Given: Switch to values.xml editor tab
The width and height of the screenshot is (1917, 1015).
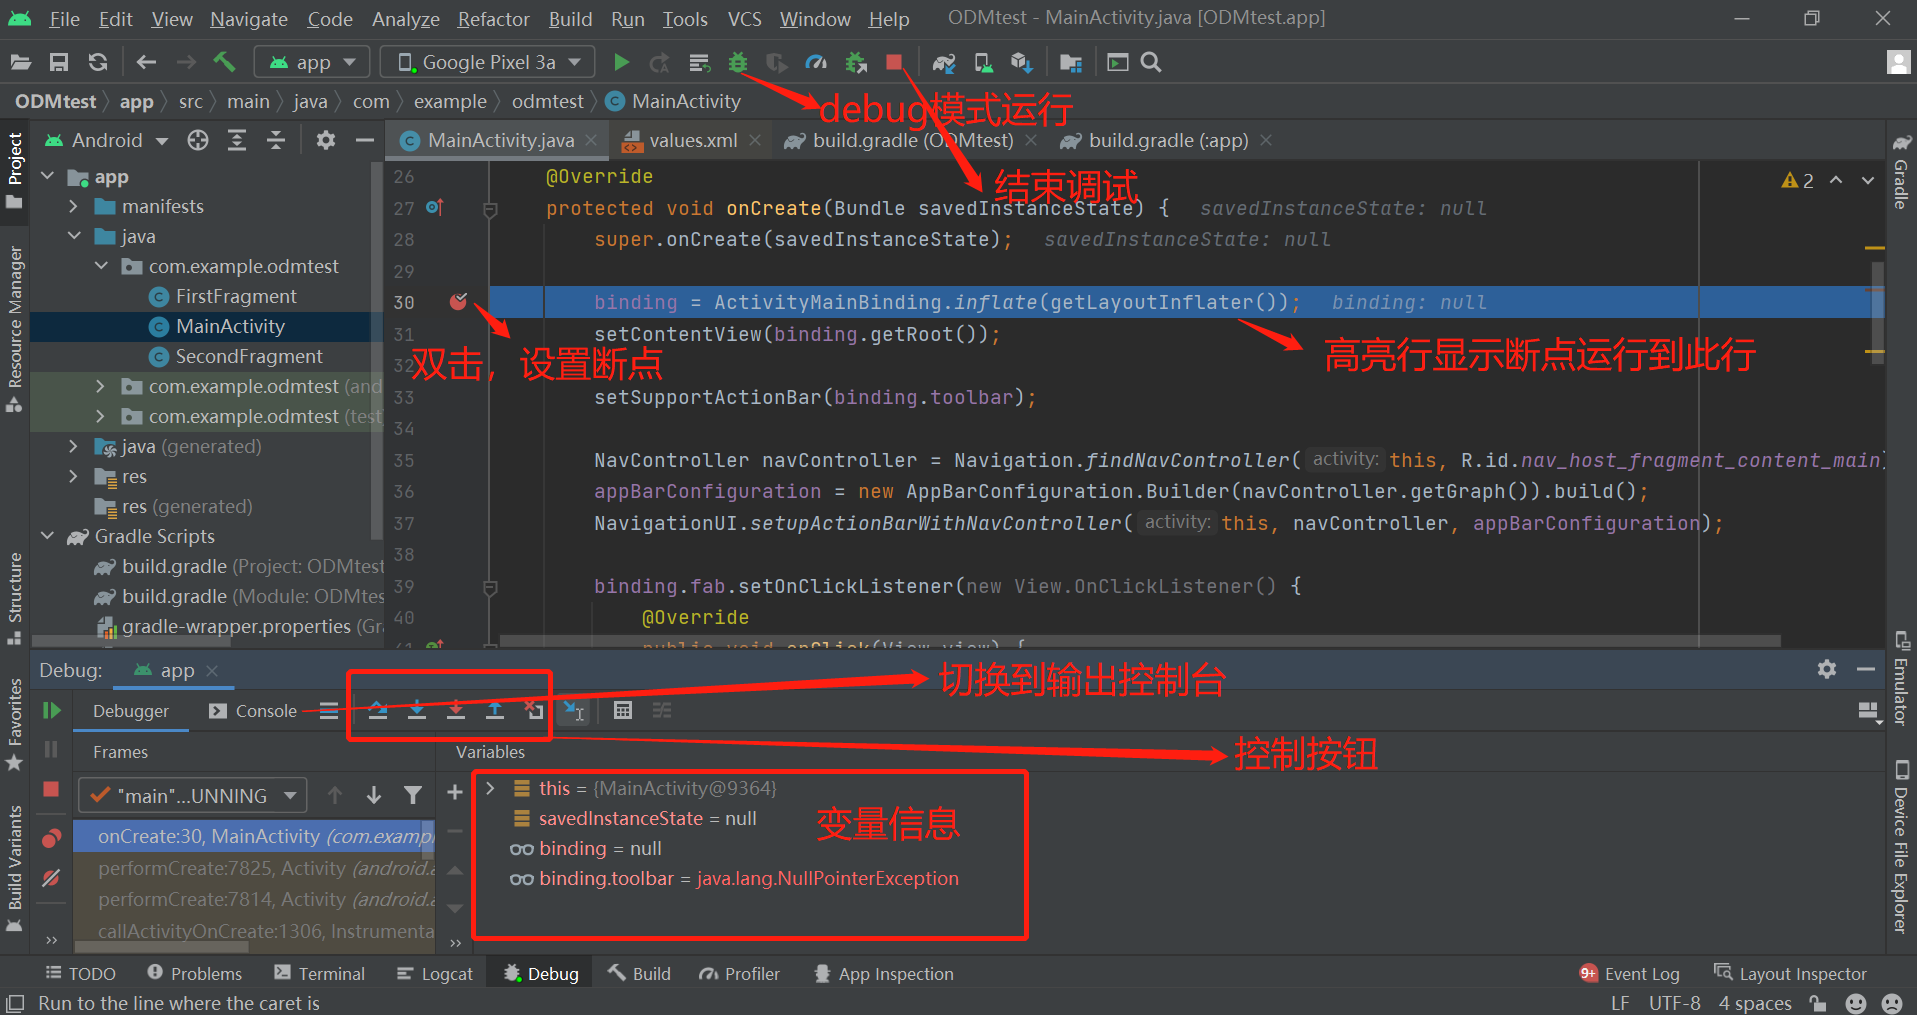Looking at the screenshot, I should pos(692,141).
